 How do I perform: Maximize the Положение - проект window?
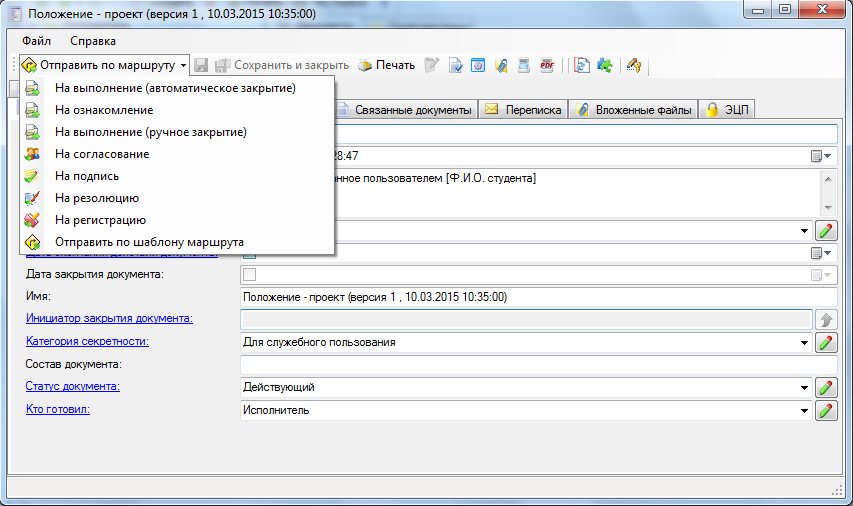click(784, 9)
